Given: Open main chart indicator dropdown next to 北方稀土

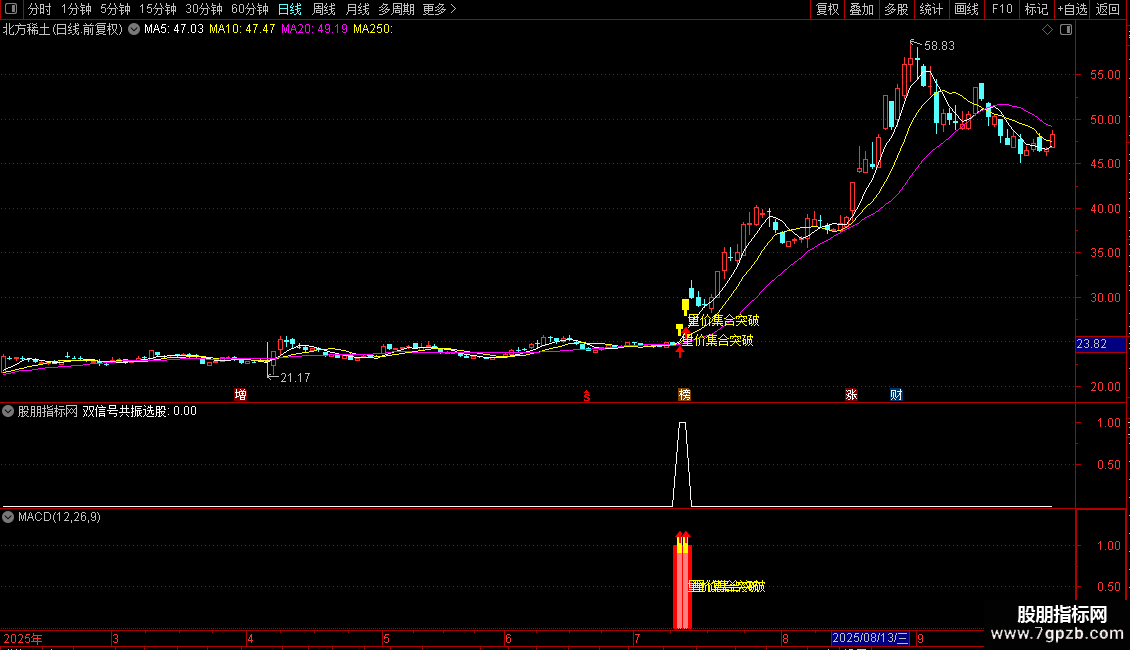Looking at the screenshot, I should tap(134, 30).
